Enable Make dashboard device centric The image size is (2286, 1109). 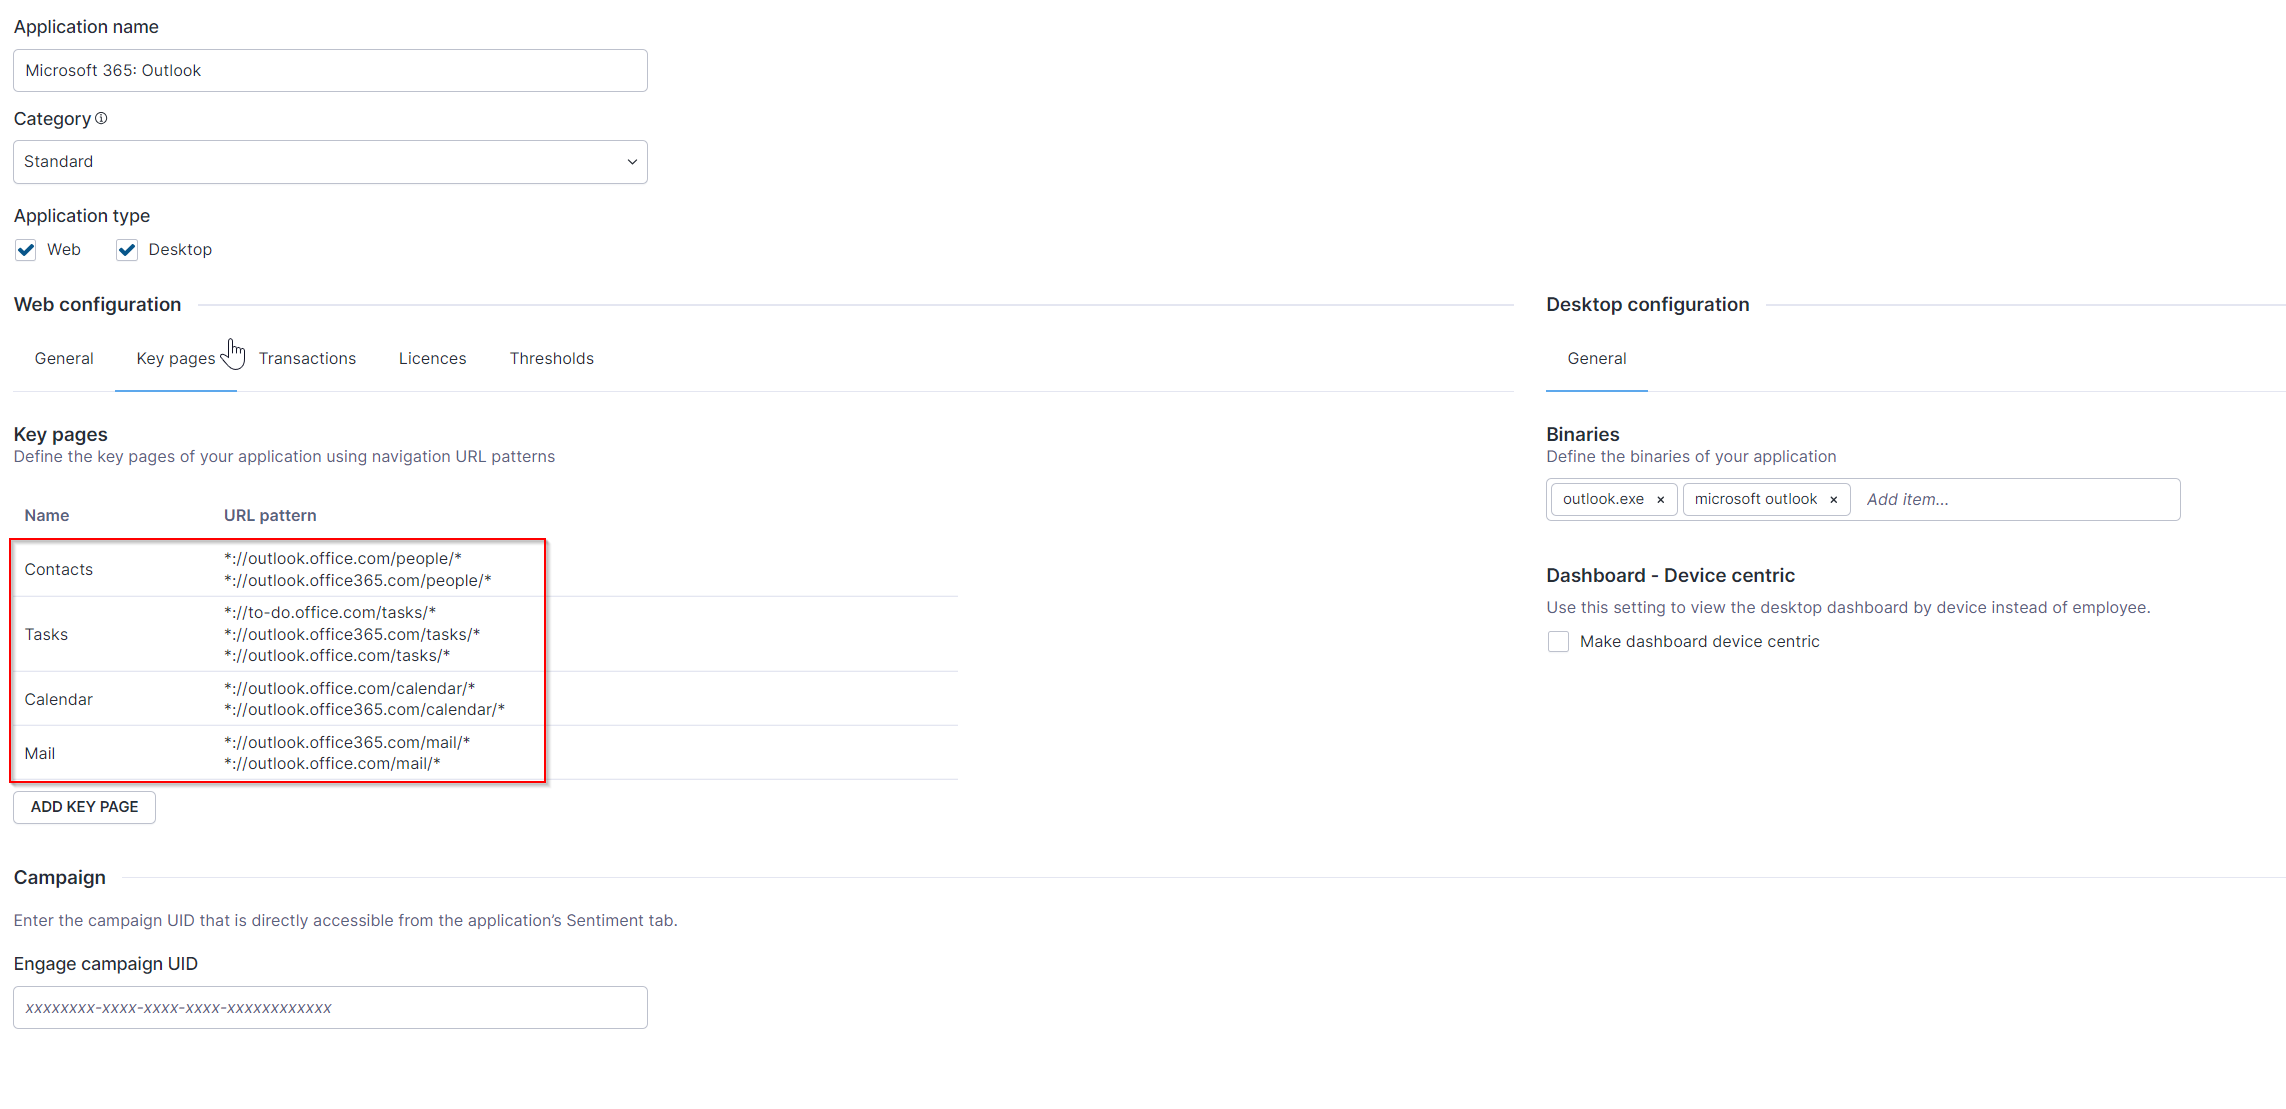(1558, 642)
